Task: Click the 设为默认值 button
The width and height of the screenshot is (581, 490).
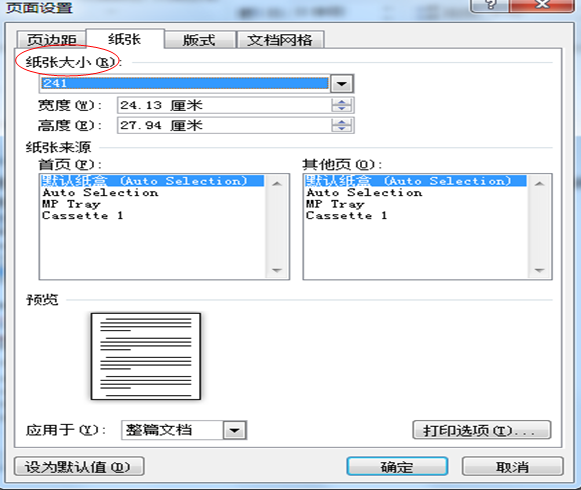Action: (79, 466)
